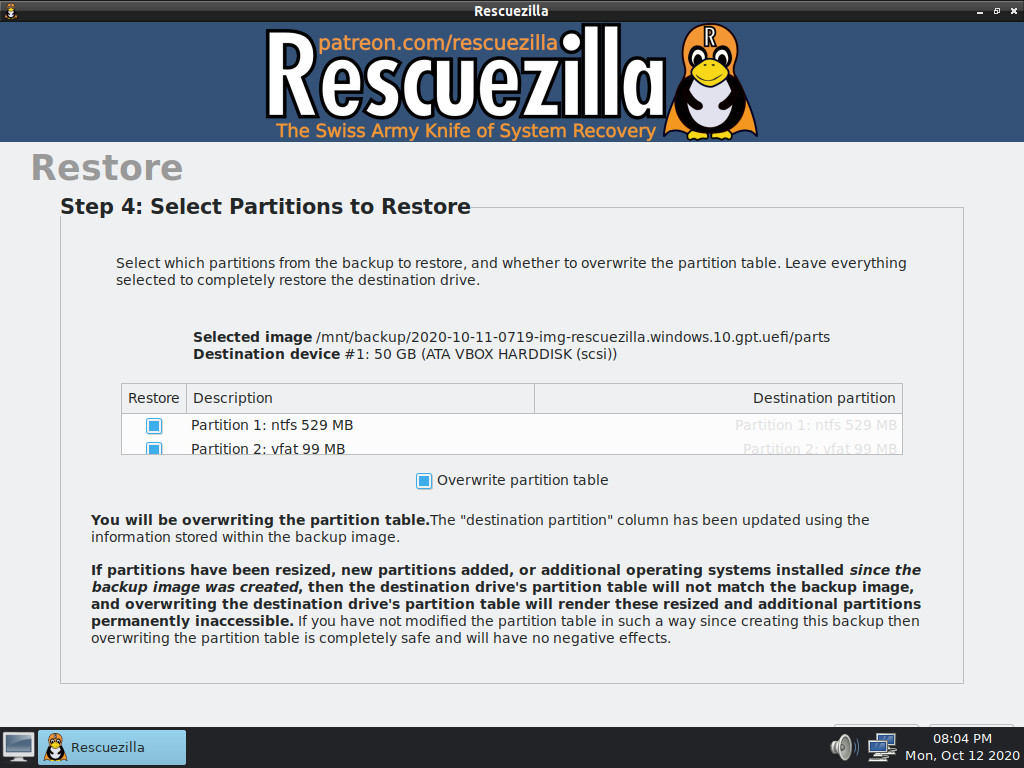1024x768 pixels.
Task: Click the Step 4: Select Partitions heading
Action: pyautogui.click(x=265, y=206)
